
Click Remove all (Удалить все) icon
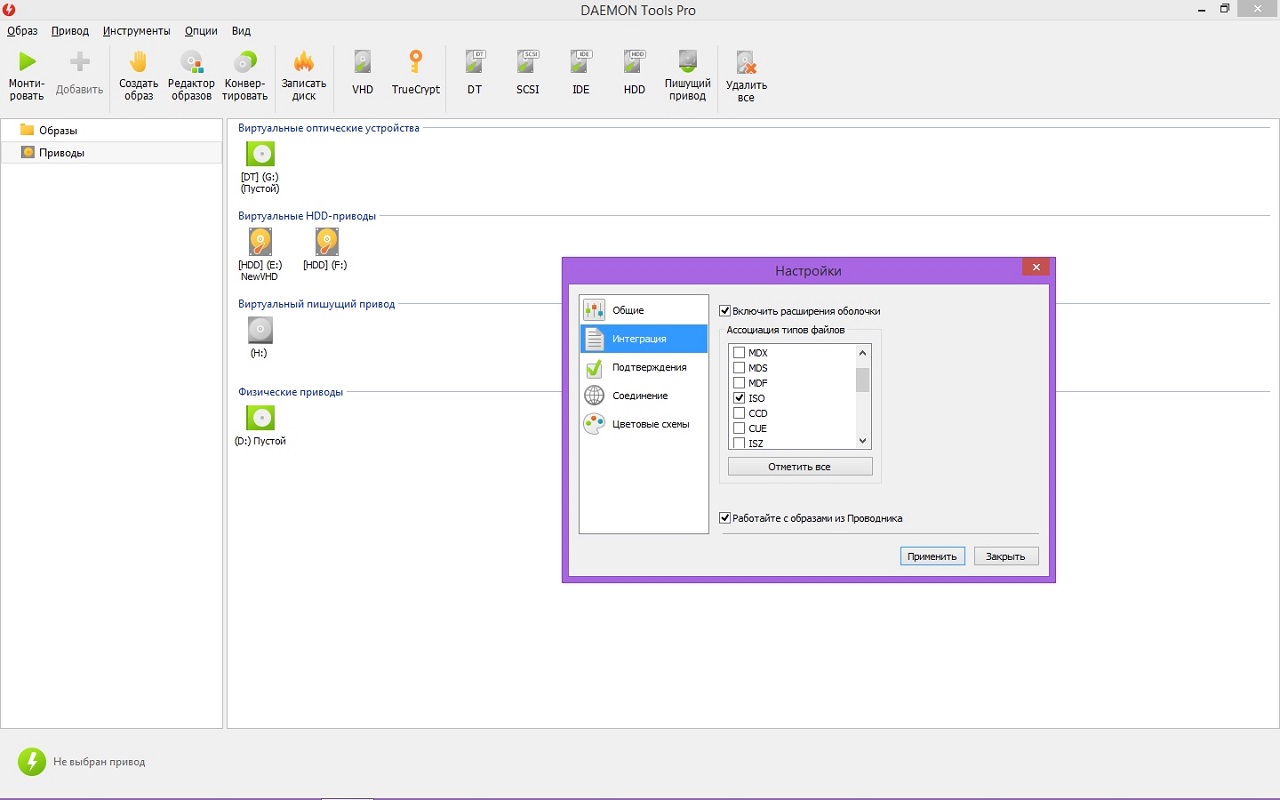pos(746,77)
